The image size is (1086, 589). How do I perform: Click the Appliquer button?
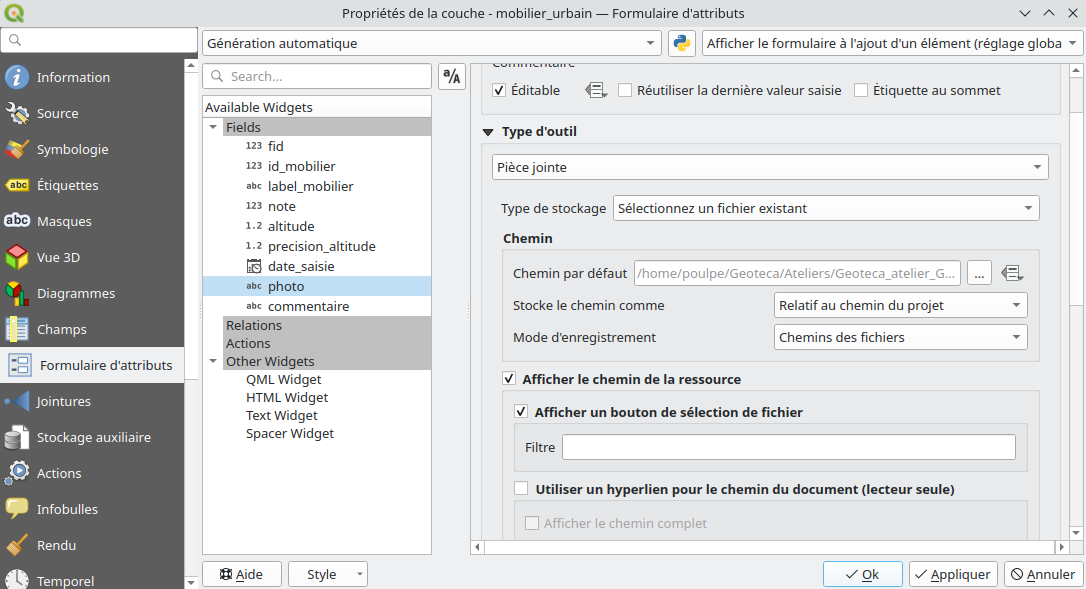tap(953, 574)
